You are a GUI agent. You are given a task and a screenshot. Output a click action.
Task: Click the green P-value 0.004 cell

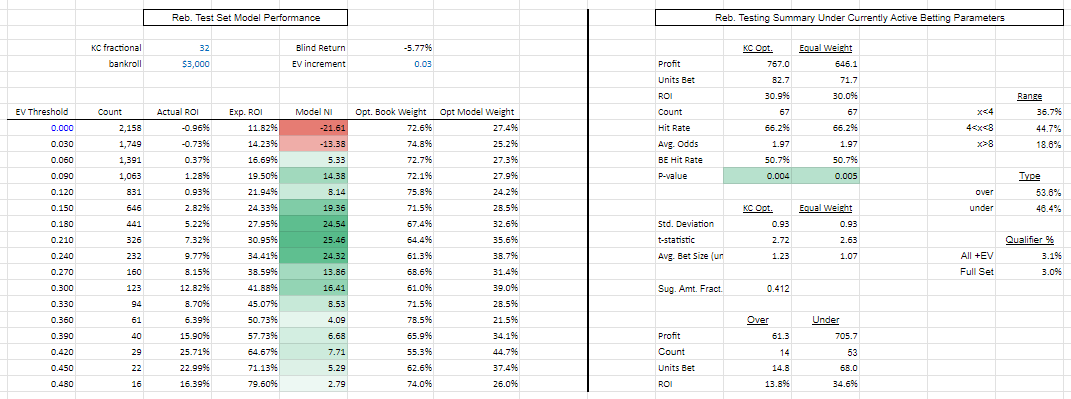[x=757, y=176]
